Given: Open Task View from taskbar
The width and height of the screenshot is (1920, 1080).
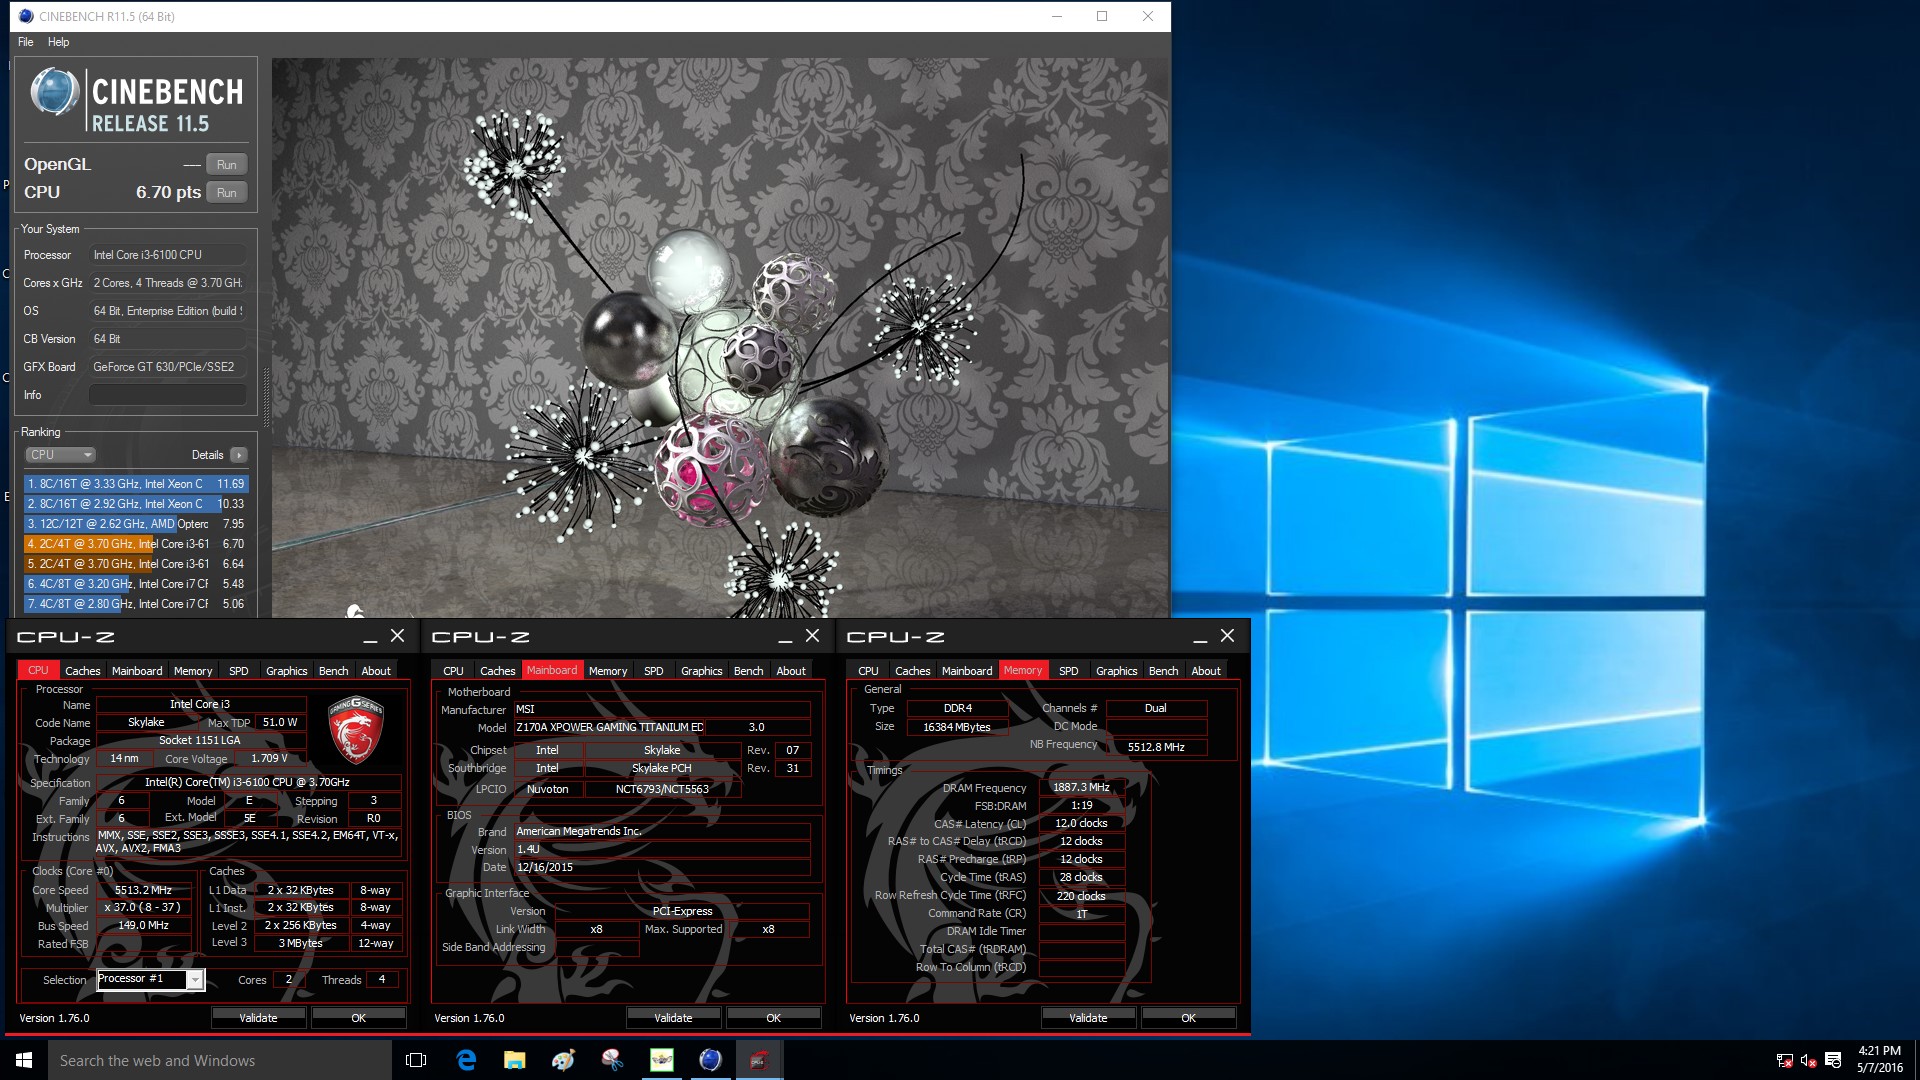Looking at the screenshot, I should pos(416,1060).
